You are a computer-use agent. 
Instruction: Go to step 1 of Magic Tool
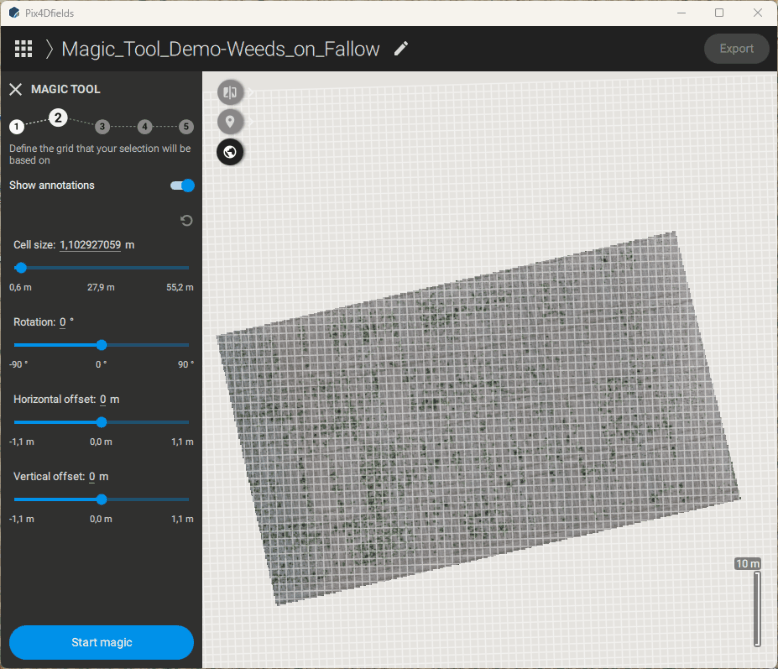pyautogui.click(x=16, y=127)
